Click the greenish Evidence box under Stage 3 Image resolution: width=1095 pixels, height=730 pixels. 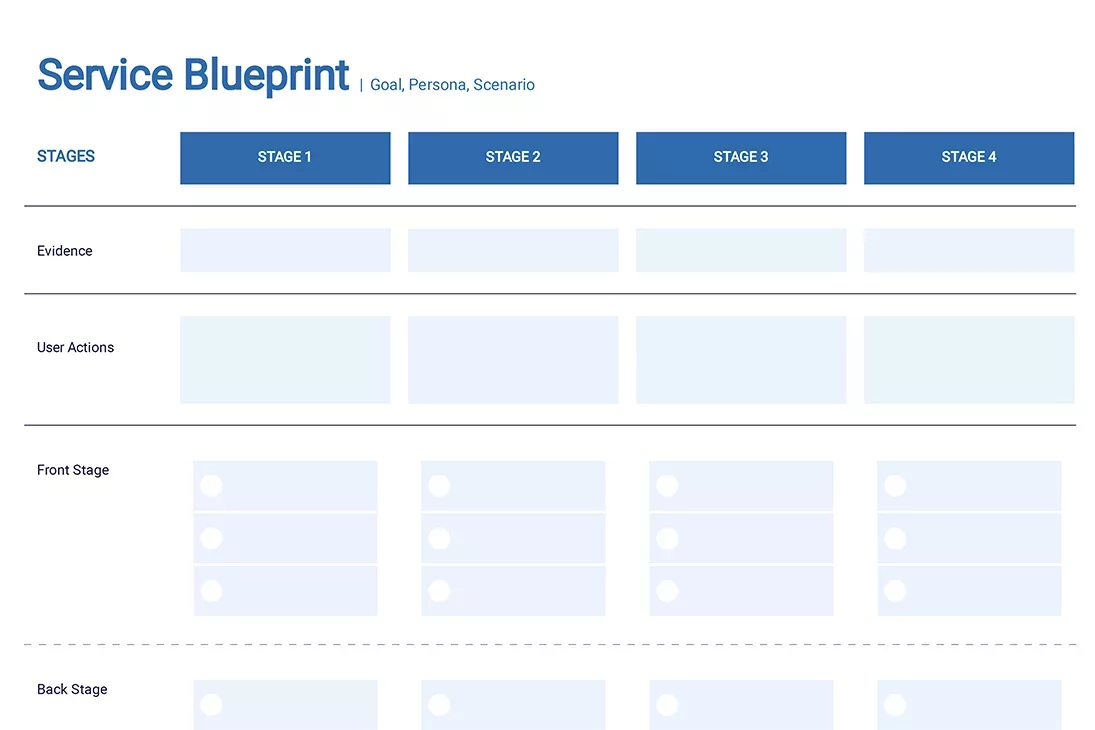coord(741,250)
